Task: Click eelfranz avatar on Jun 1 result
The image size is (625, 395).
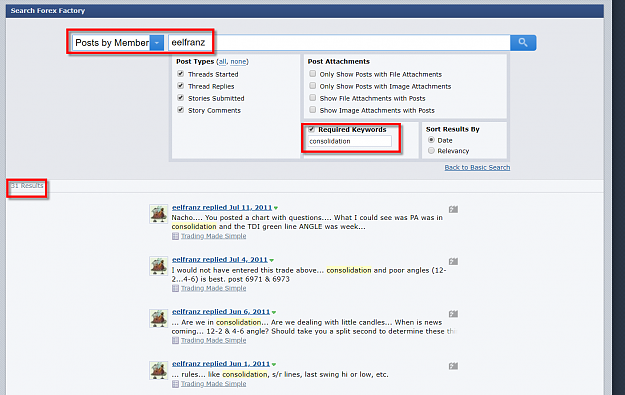Action: coord(159,371)
